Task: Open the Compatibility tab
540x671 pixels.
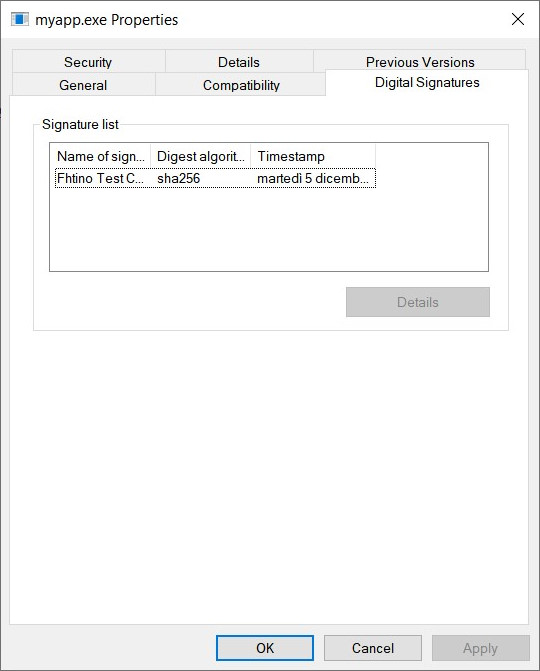Action: pyautogui.click(x=241, y=85)
